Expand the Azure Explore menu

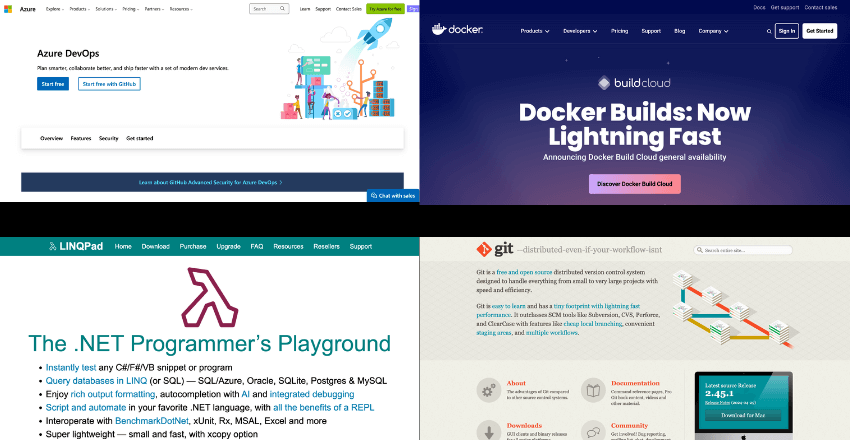55,9
